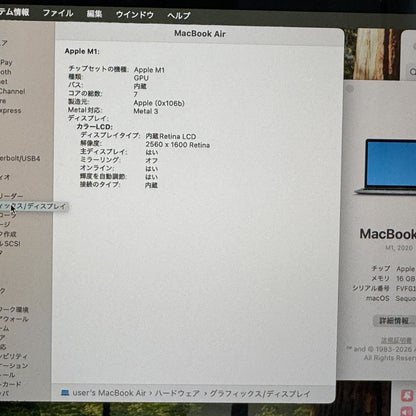Click the search icon in the far-right window
The image size is (416, 416).
click(x=413, y=72)
